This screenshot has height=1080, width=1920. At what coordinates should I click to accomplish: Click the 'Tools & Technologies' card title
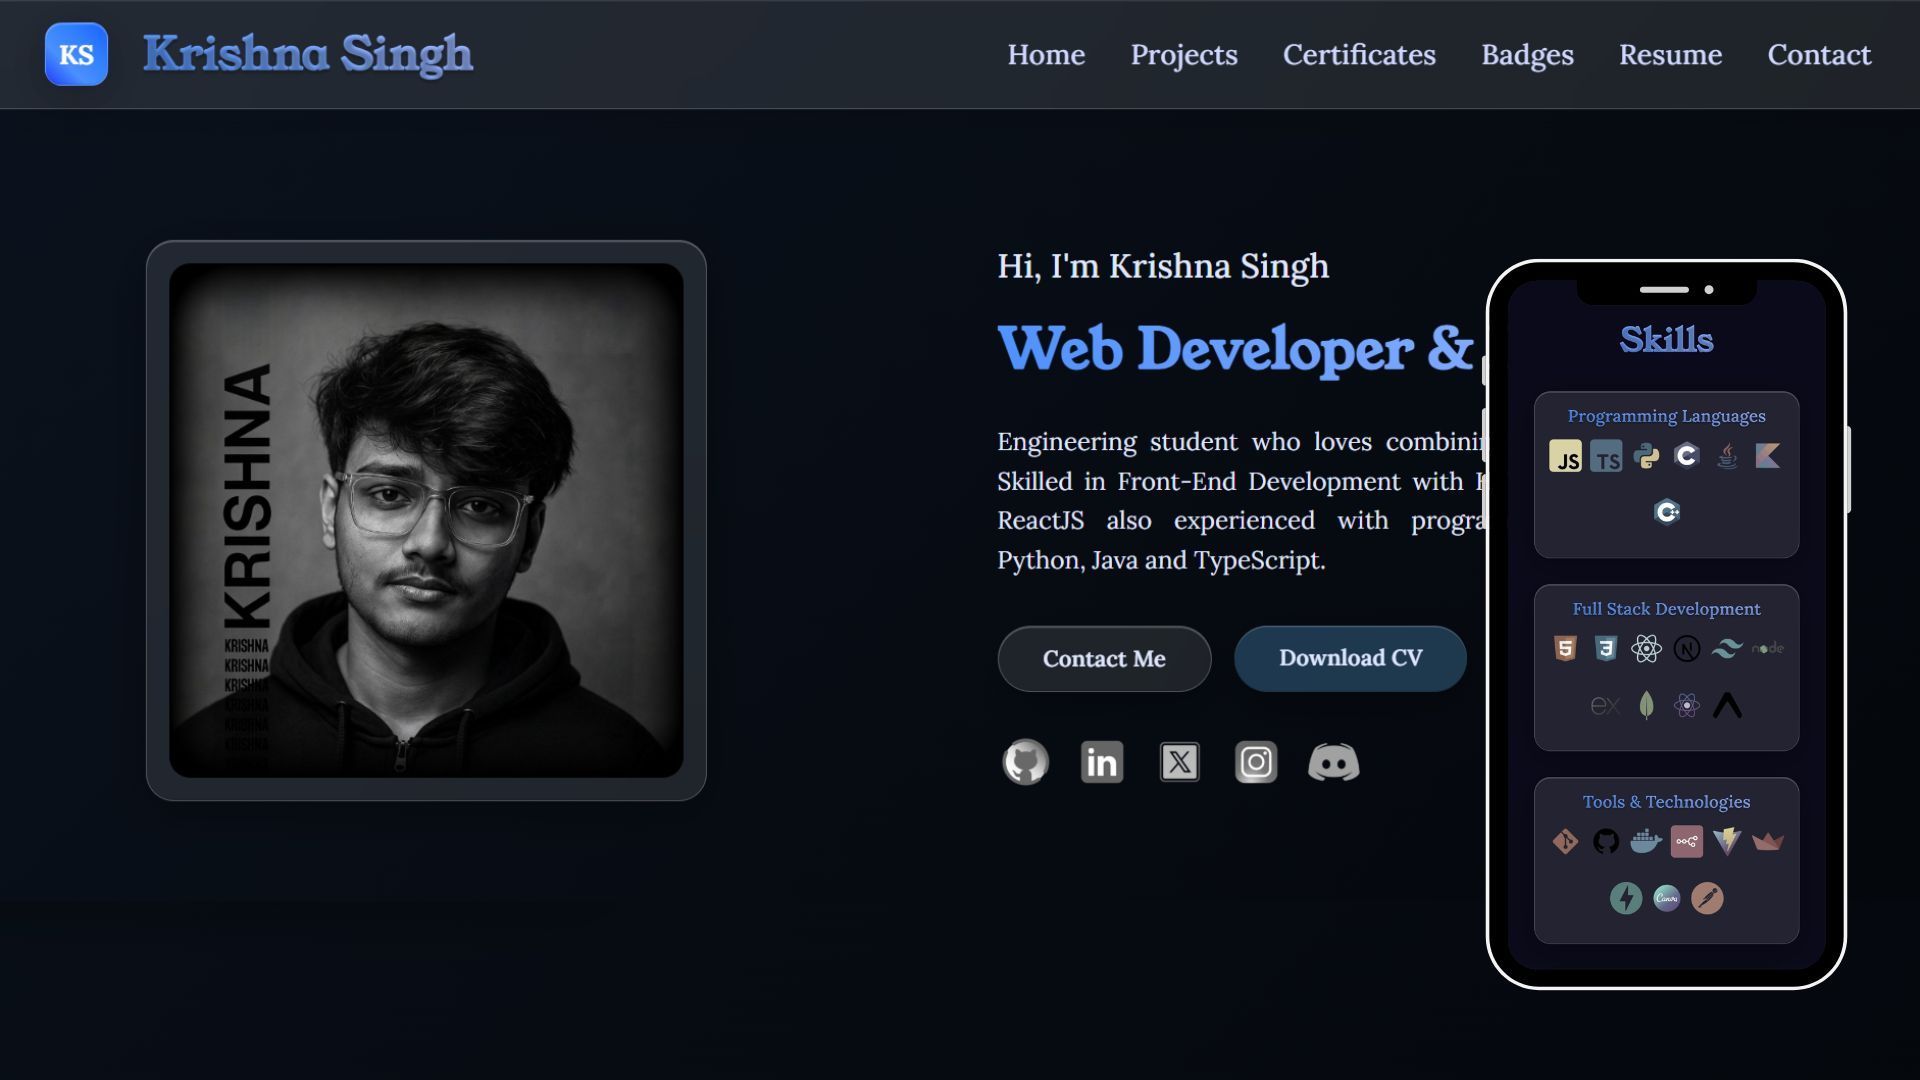pyautogui.click(x=1666, y=802)
